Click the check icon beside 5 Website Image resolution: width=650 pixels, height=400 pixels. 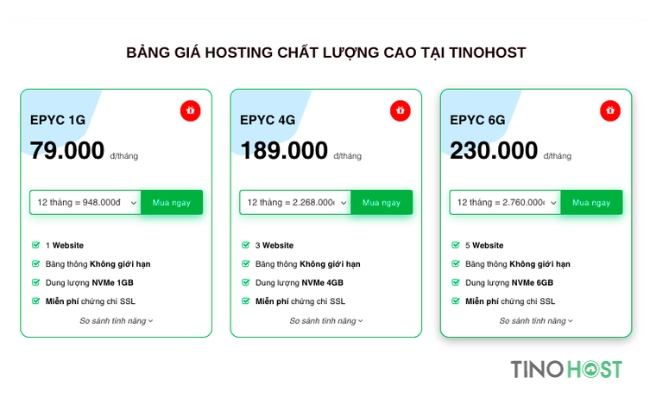click(456, 245)
